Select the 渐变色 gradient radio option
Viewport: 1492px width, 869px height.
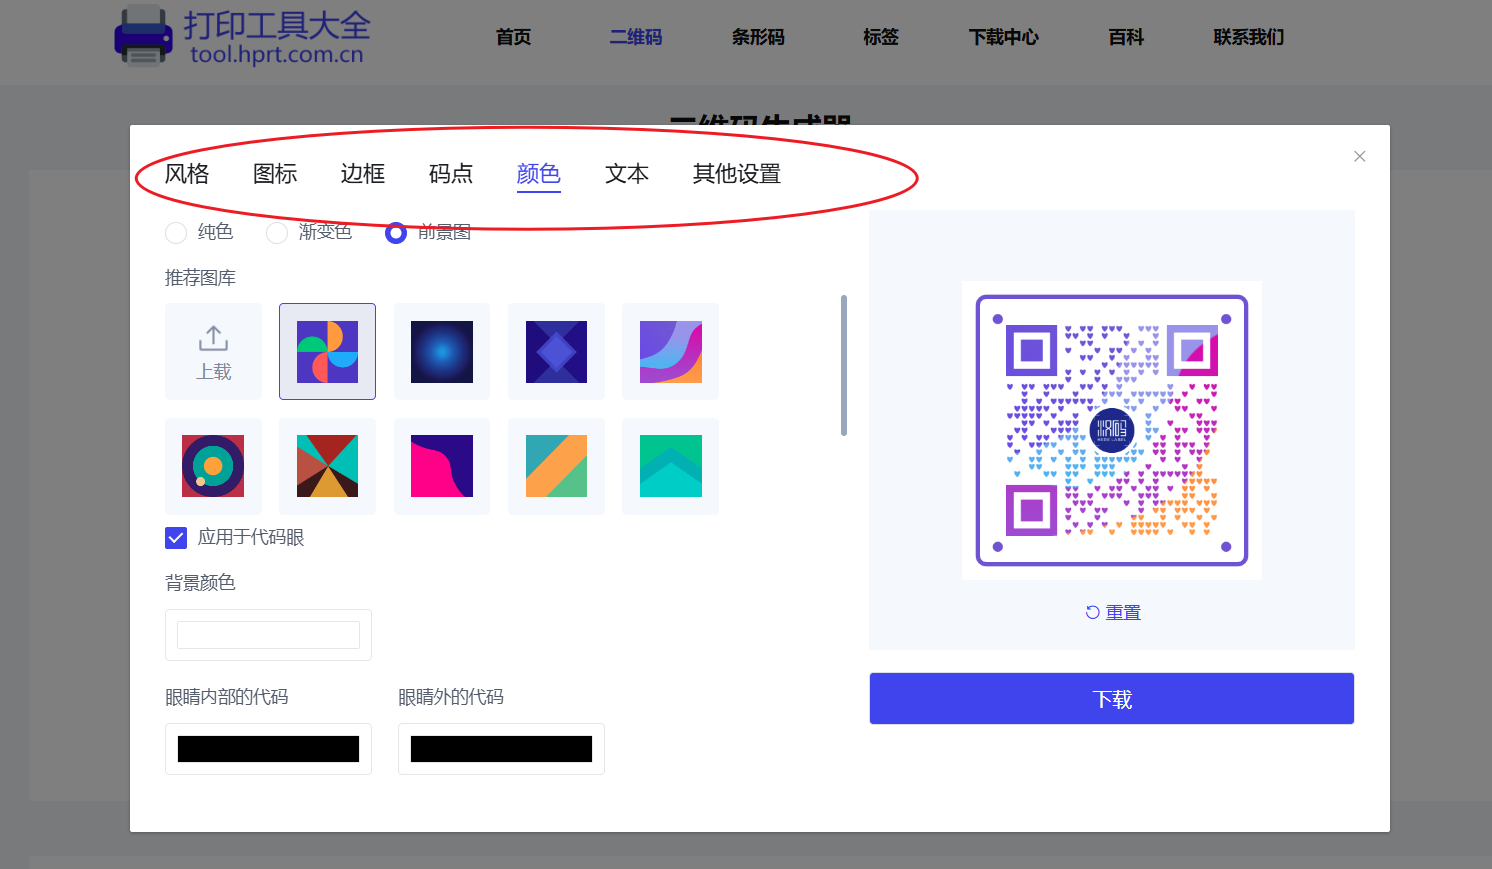click(277, 232)
